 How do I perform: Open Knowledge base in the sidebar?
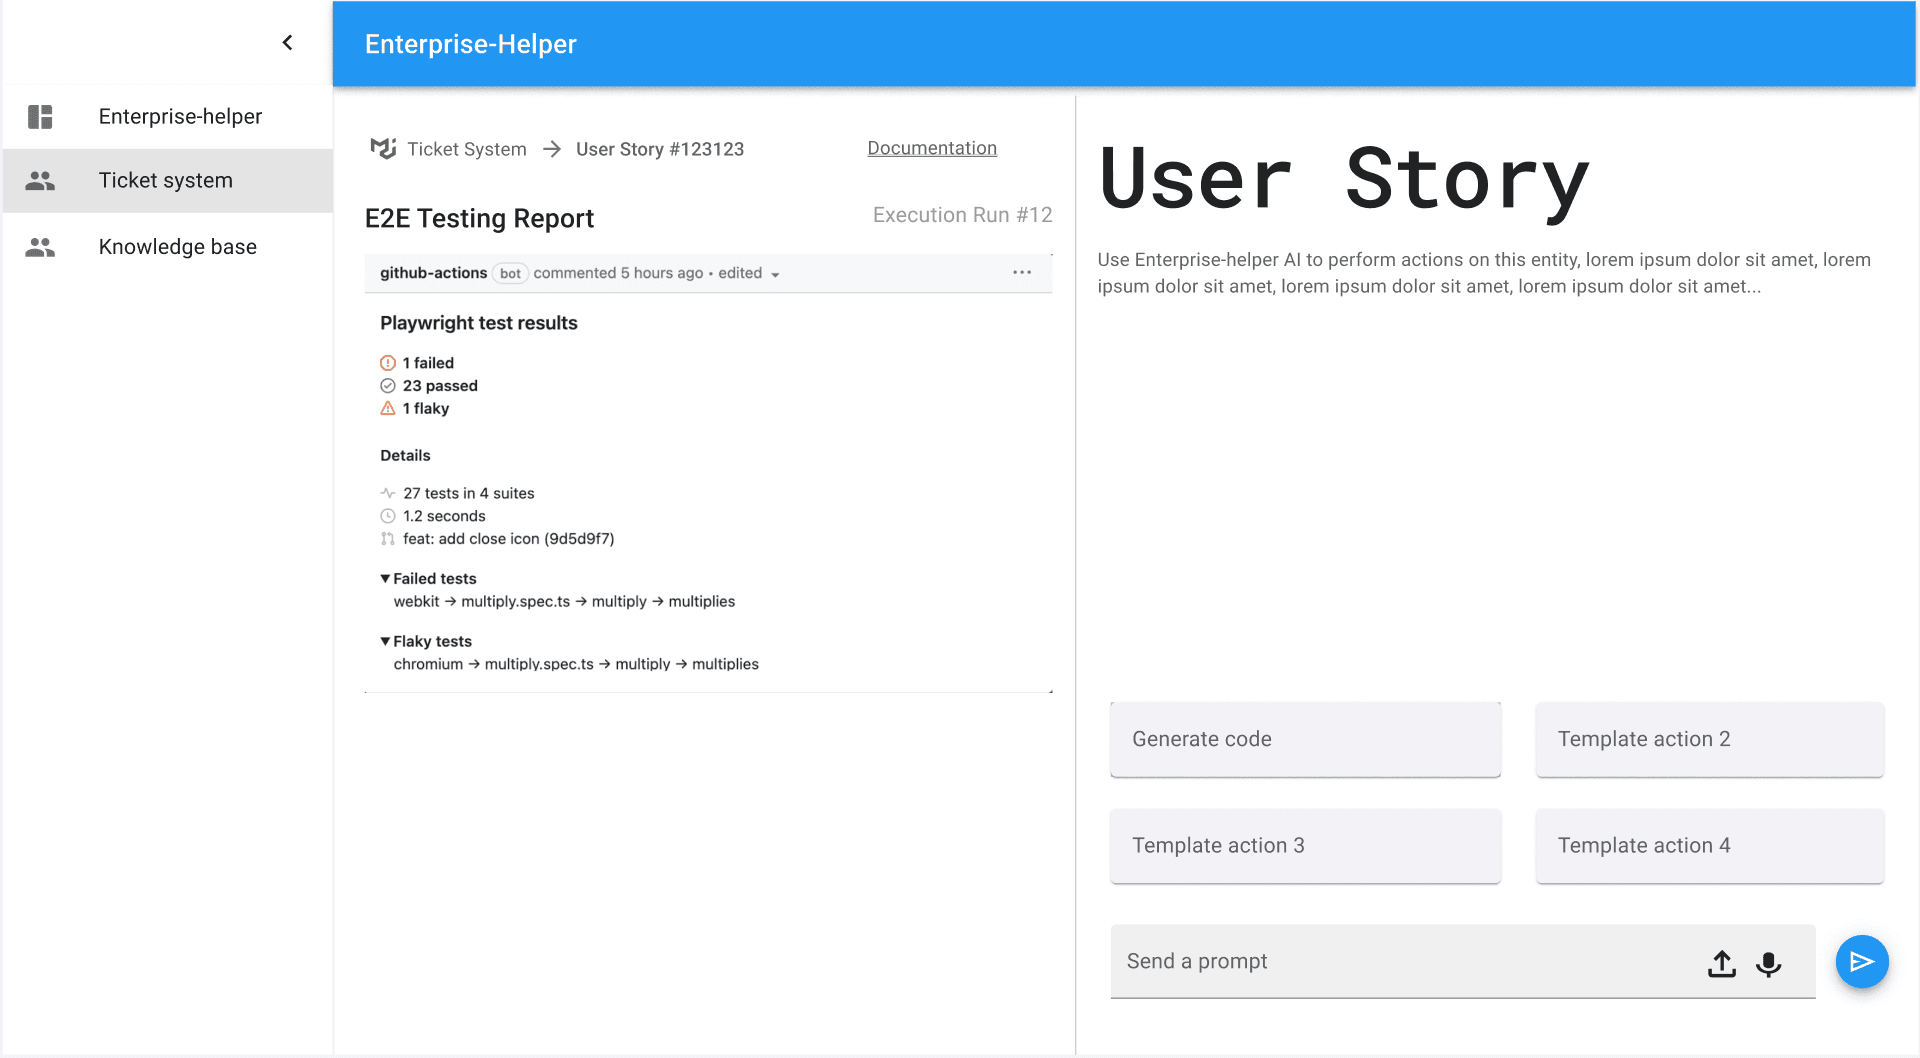(x=177, y=247)
